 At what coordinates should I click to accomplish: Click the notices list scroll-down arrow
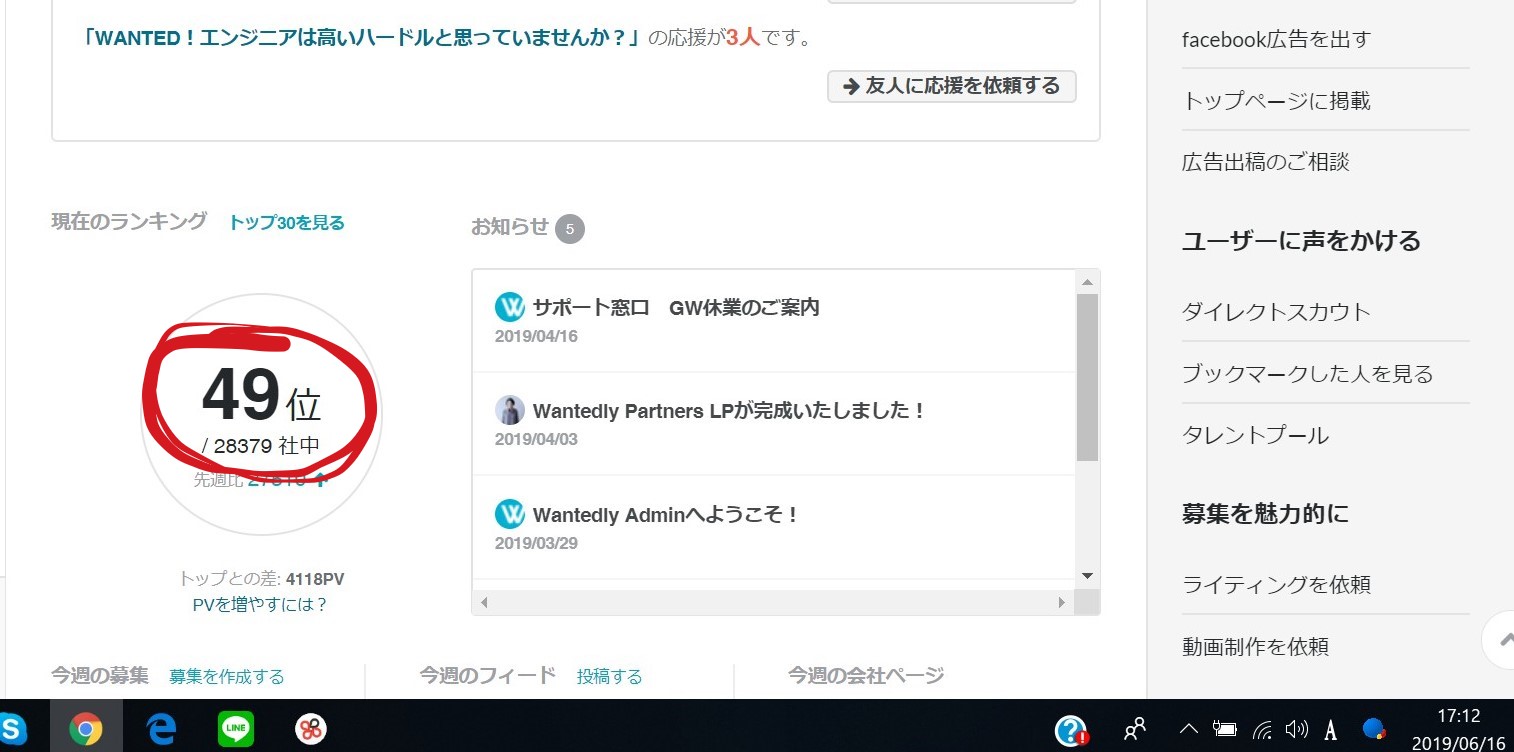(1087, 576)
